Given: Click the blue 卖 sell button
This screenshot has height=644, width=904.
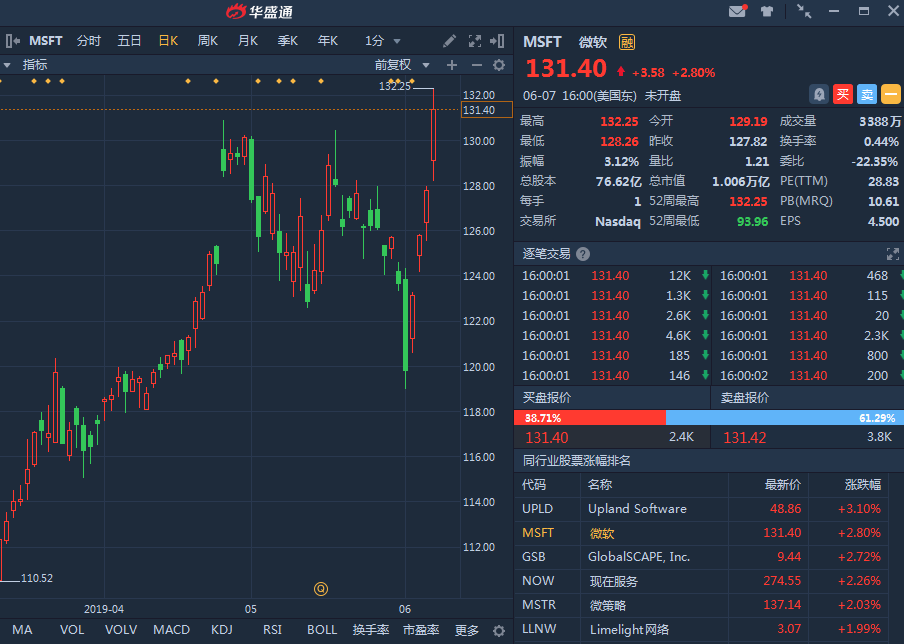Looking at the screenshot, I should [x=866, y=94].
